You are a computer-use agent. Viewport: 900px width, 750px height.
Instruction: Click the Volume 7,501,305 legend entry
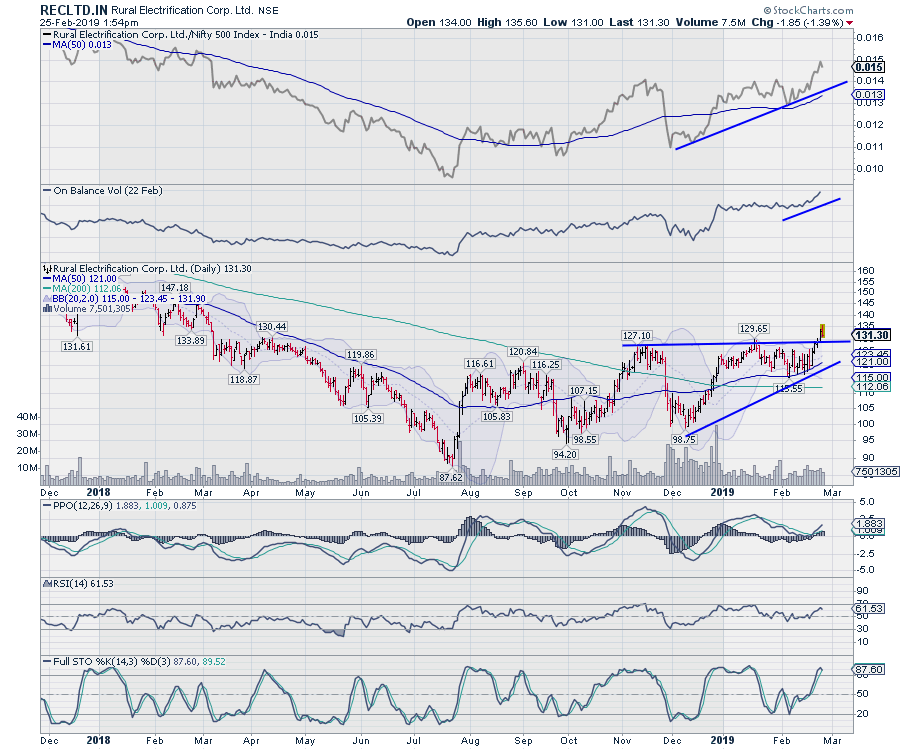pyautogui.click(x=88, y=309)
